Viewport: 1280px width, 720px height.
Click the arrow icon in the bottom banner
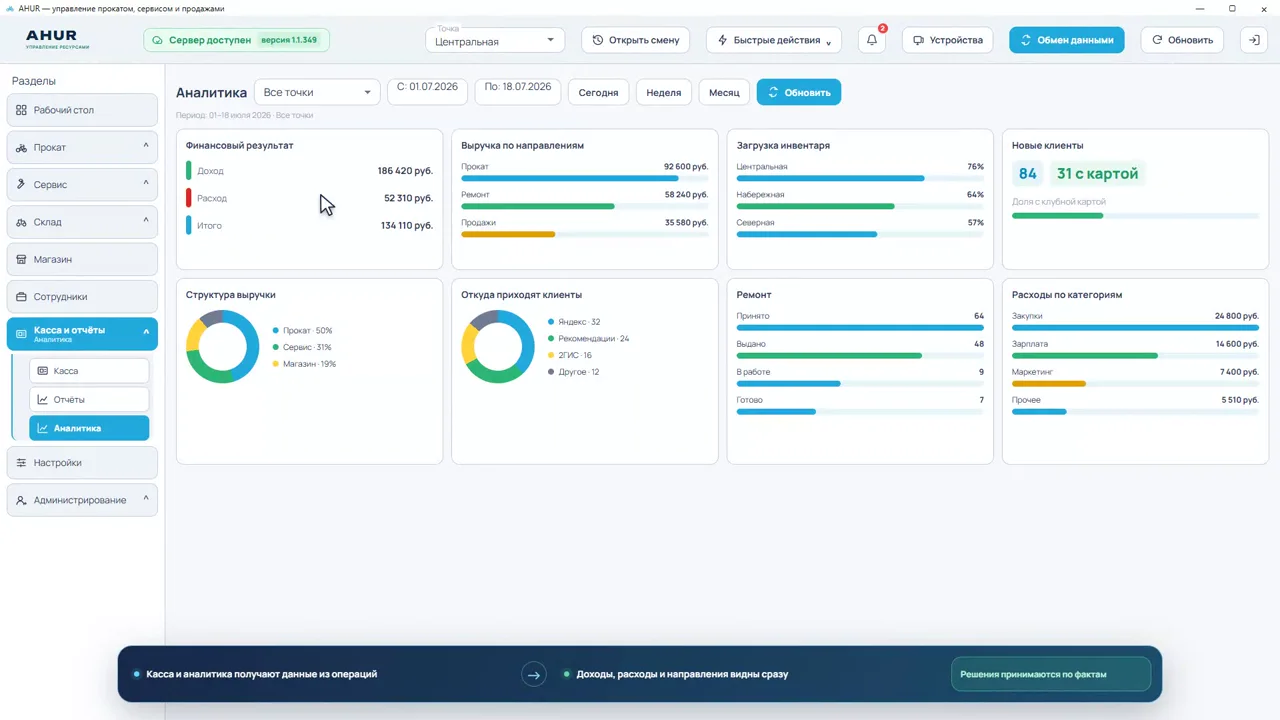coord(534,675)
